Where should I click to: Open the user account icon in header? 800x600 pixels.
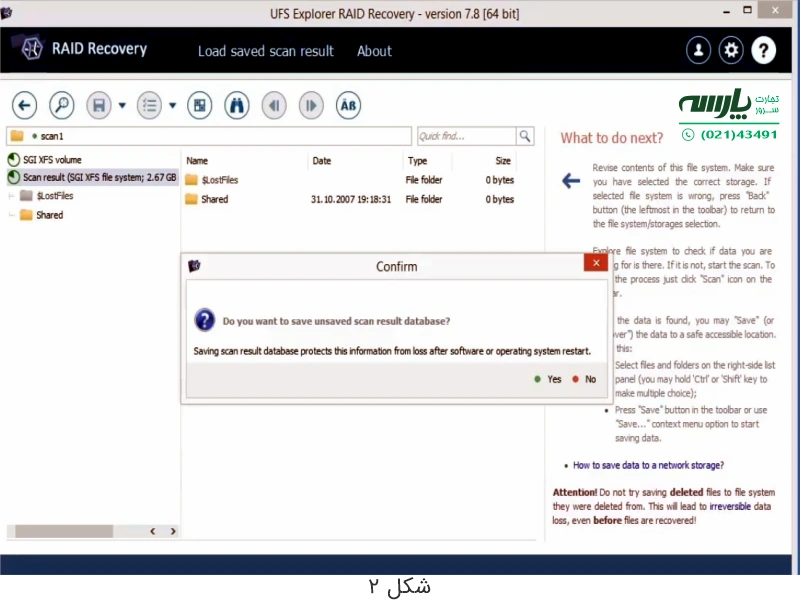698,50
